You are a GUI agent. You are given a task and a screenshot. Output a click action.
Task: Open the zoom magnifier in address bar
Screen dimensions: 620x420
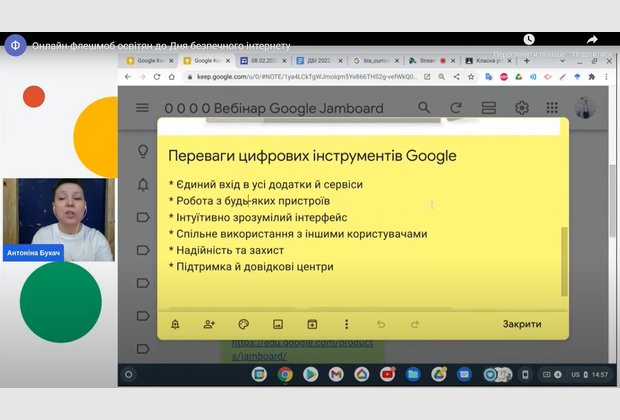click(x=441, y=77)
